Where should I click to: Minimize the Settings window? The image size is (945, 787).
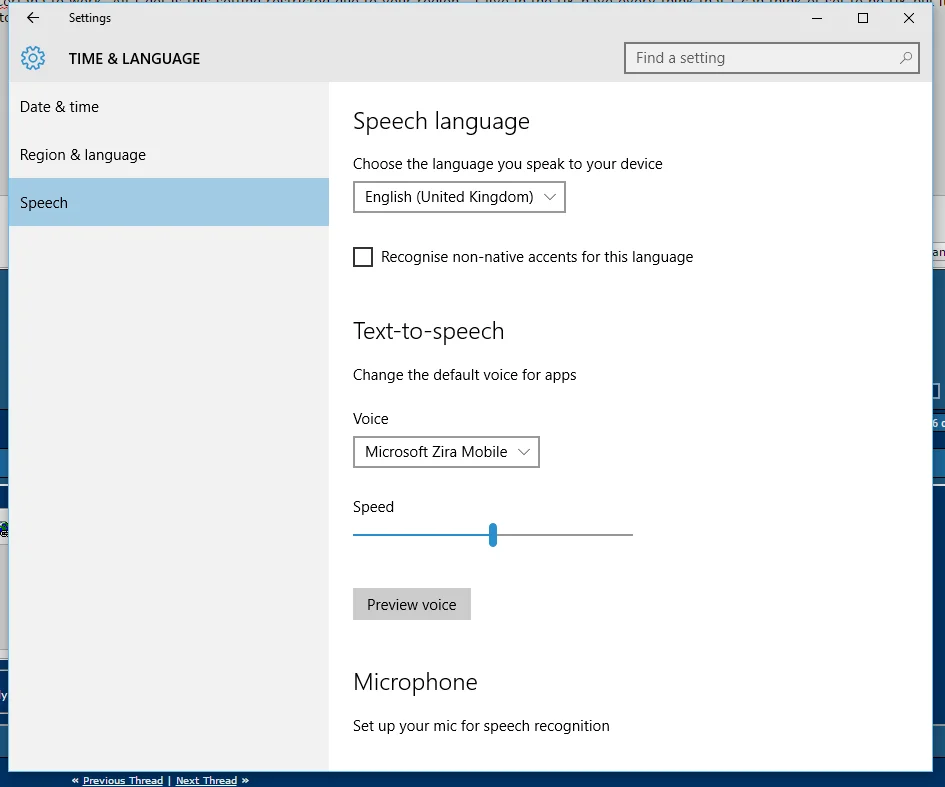pos(817,18)
